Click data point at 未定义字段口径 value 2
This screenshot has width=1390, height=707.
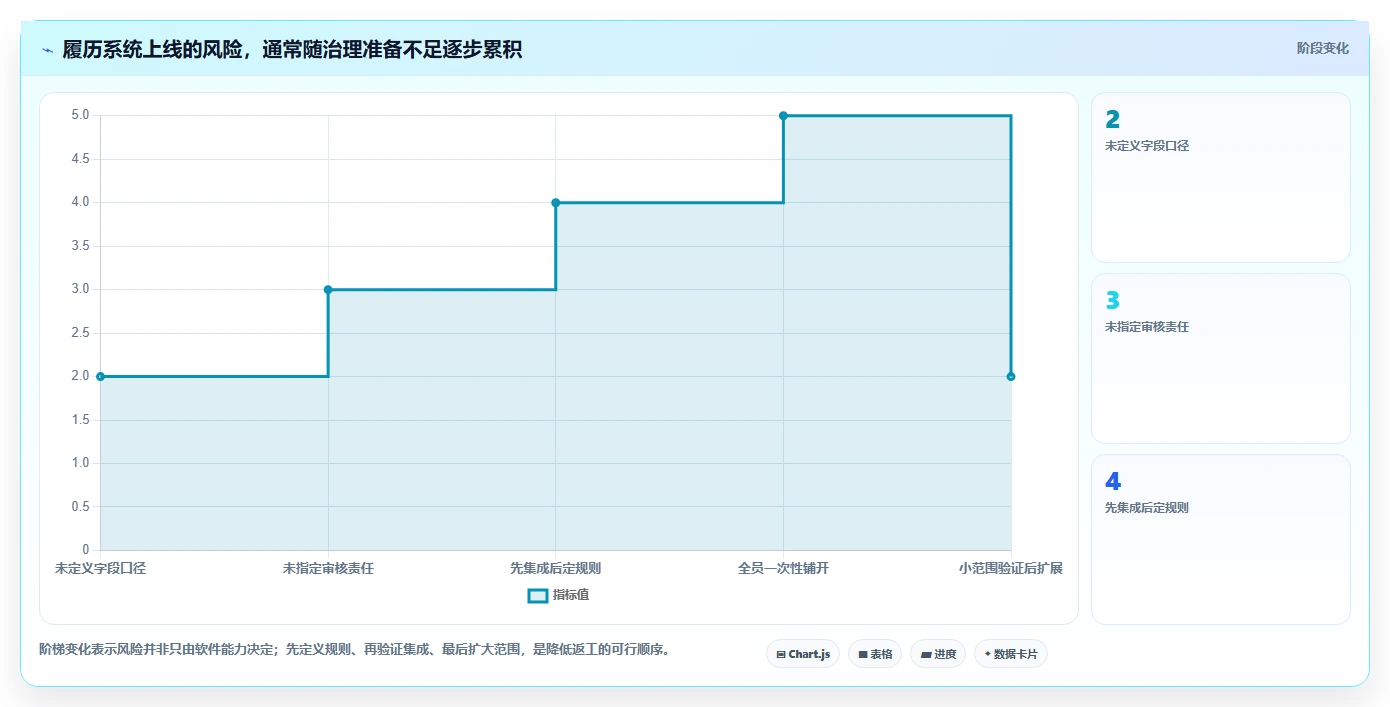point(100,376)
